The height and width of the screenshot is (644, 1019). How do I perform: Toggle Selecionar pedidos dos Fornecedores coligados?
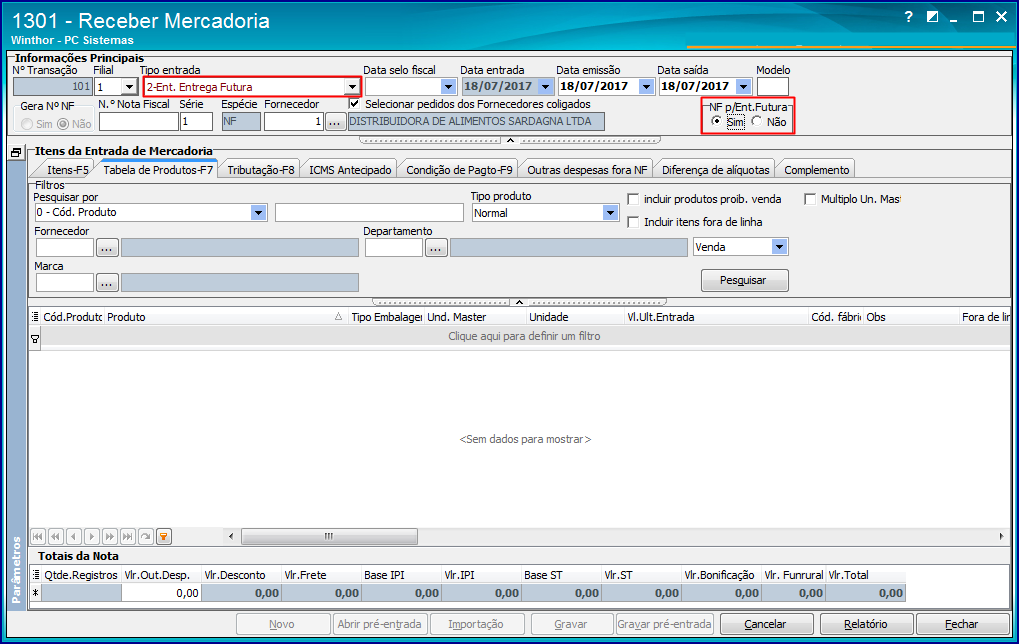pyautogui.click(x=354, y=104)
